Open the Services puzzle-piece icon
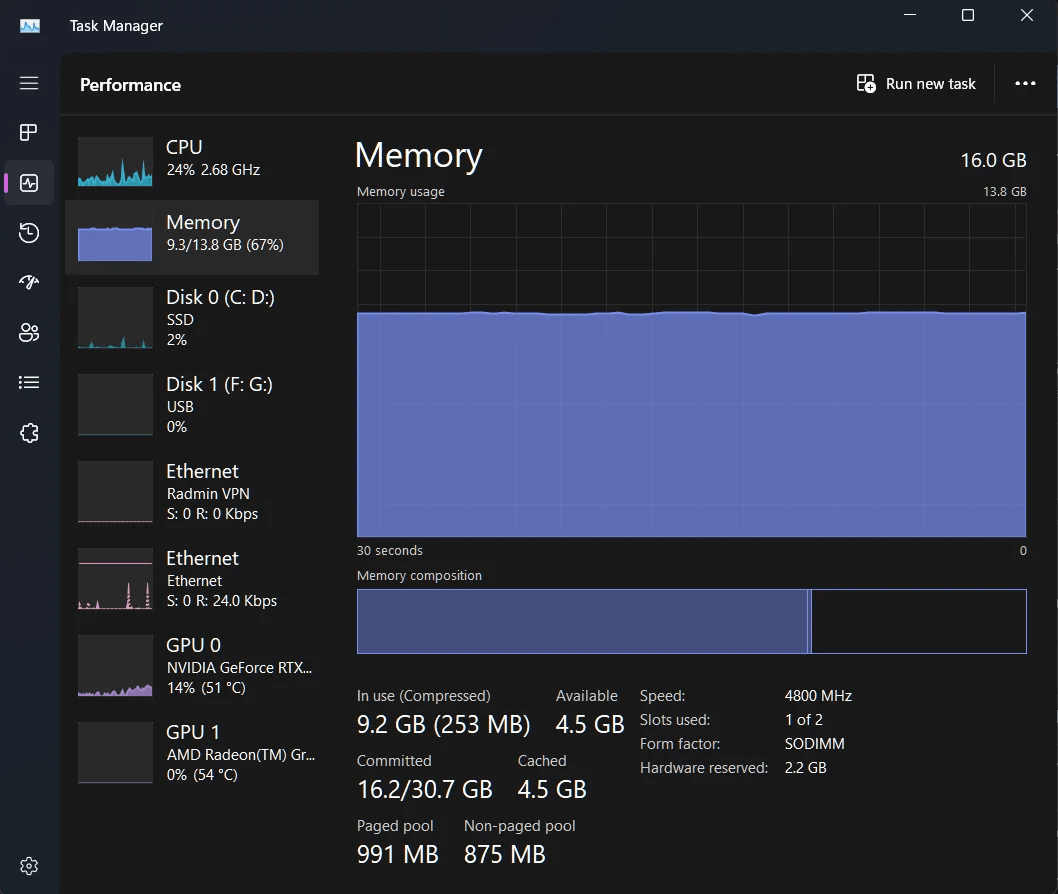The image size is (1058, 894). (29, 432)
